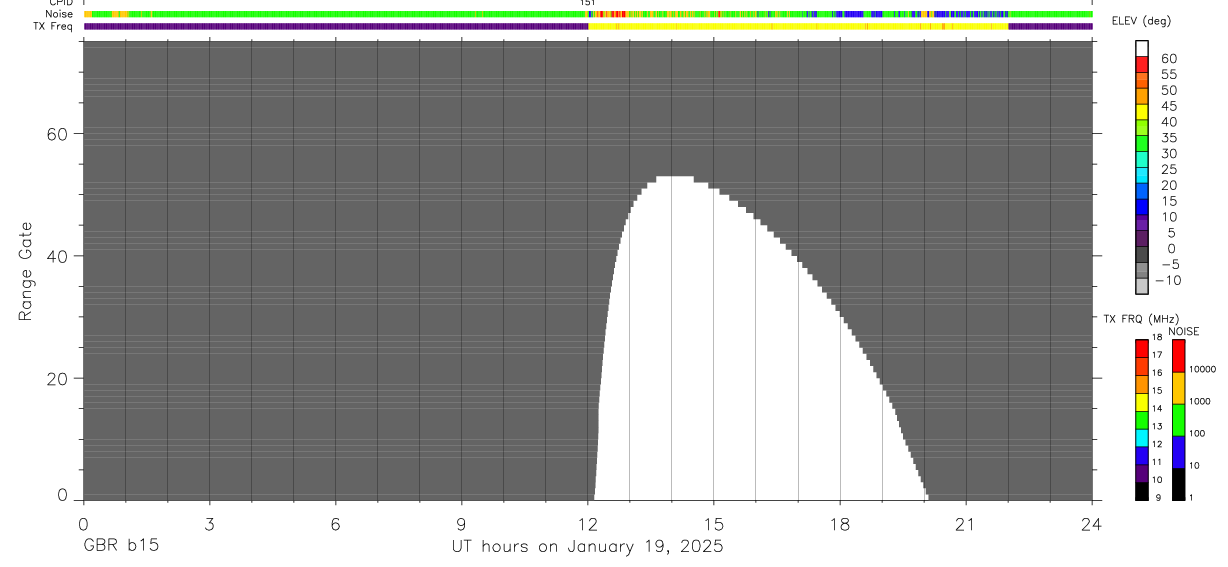This screenshot has width=1228, height=567.
Task: Click the '1000' value in the NOISE legend
Action: 1200,401
